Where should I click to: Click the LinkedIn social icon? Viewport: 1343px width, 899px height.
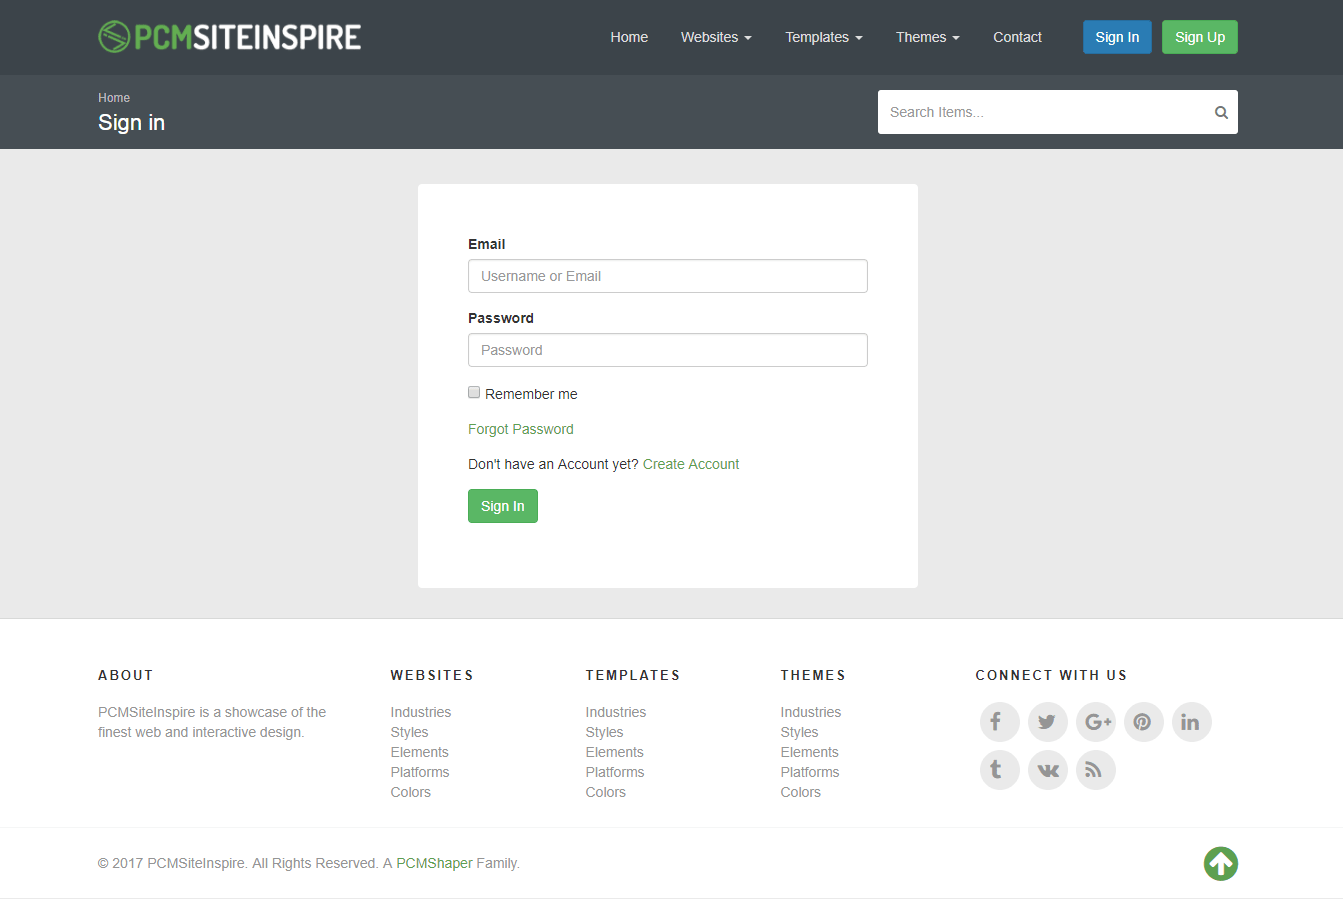click(x=1191, y=722)
